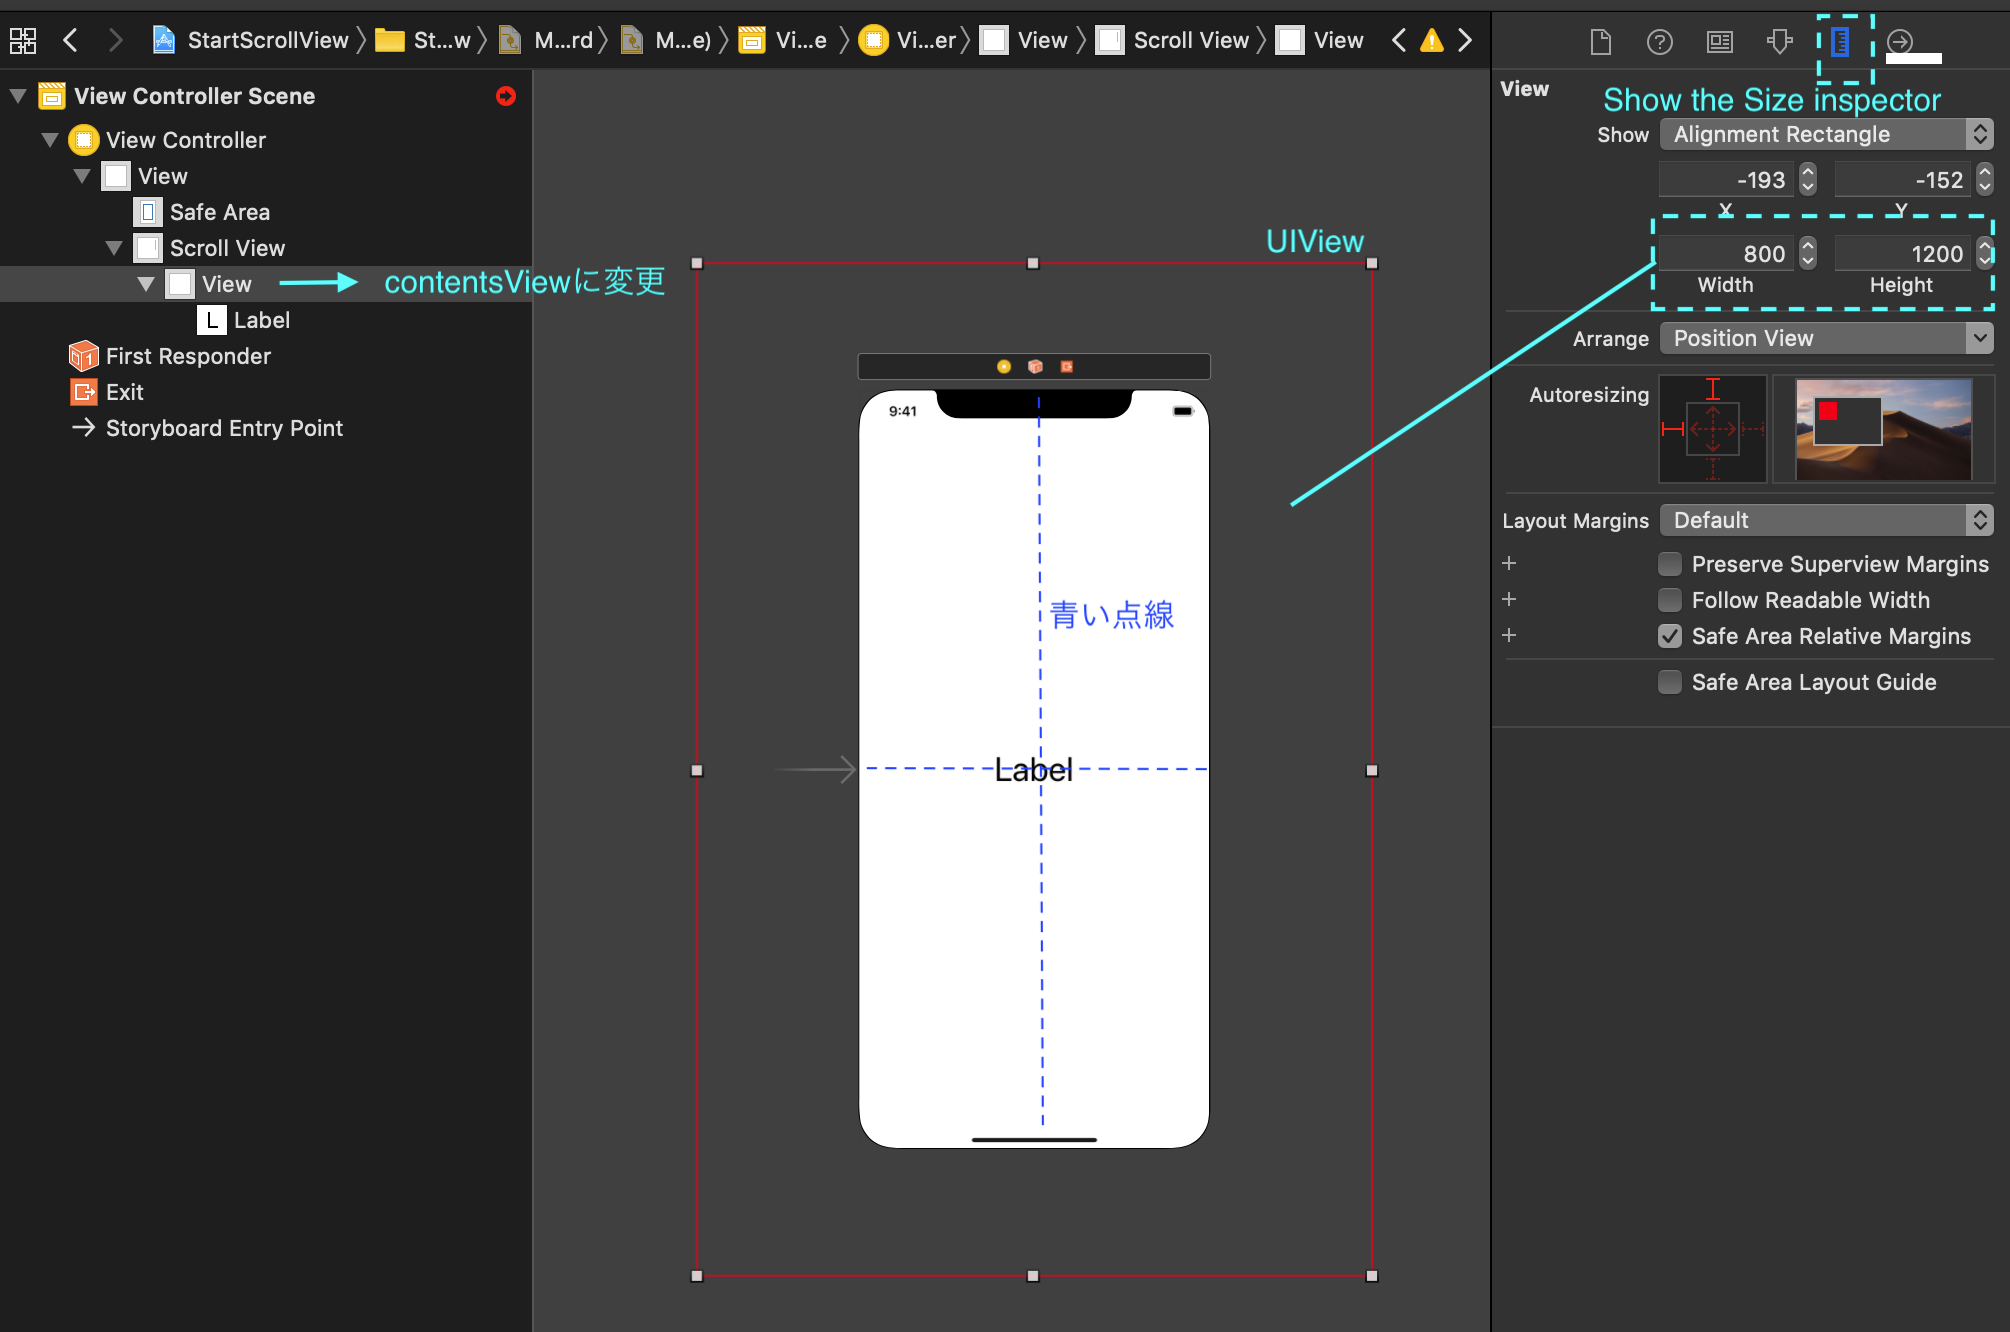Enable Follow Readable Width
The height and width of the screenshot is (1332, 2010).
coord(1669,600)
